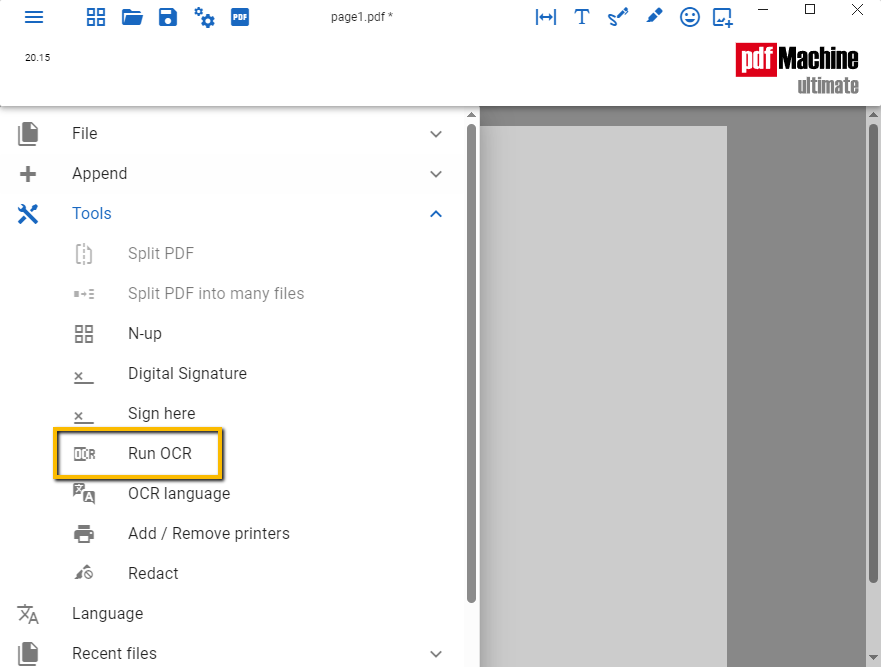Image resolution: width=881 pixels, height=667 pixels.
Task: Select the Text tool icon
Action: [x=582, y=17]
